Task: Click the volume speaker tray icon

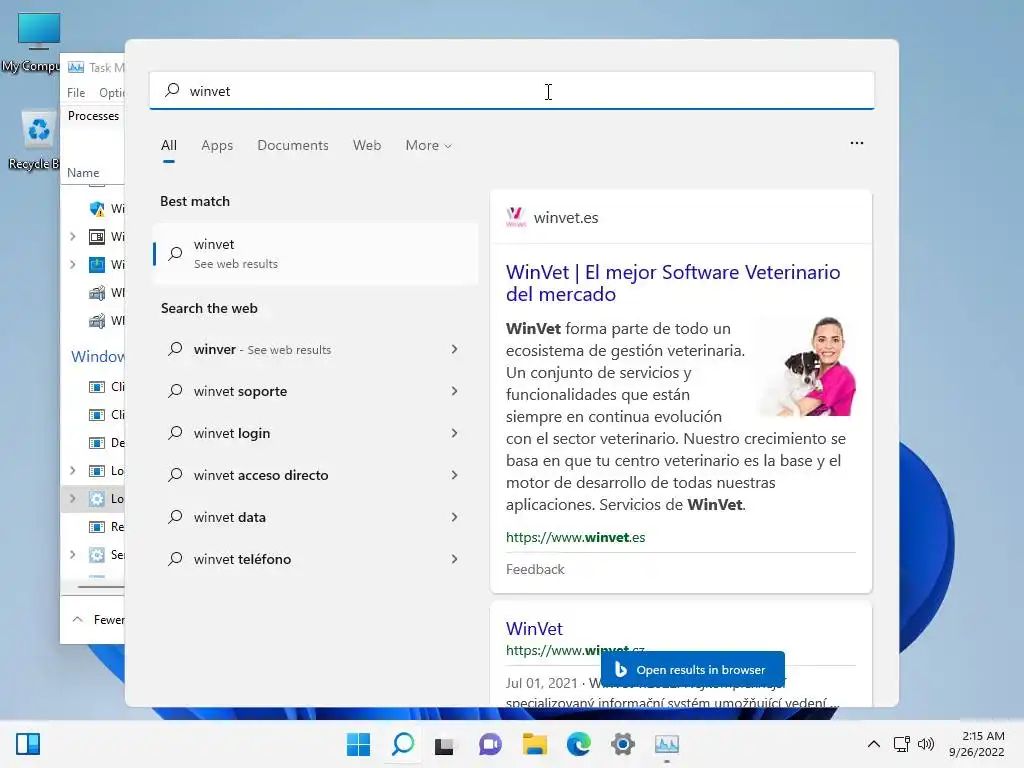Action: (x=925, y=744)
